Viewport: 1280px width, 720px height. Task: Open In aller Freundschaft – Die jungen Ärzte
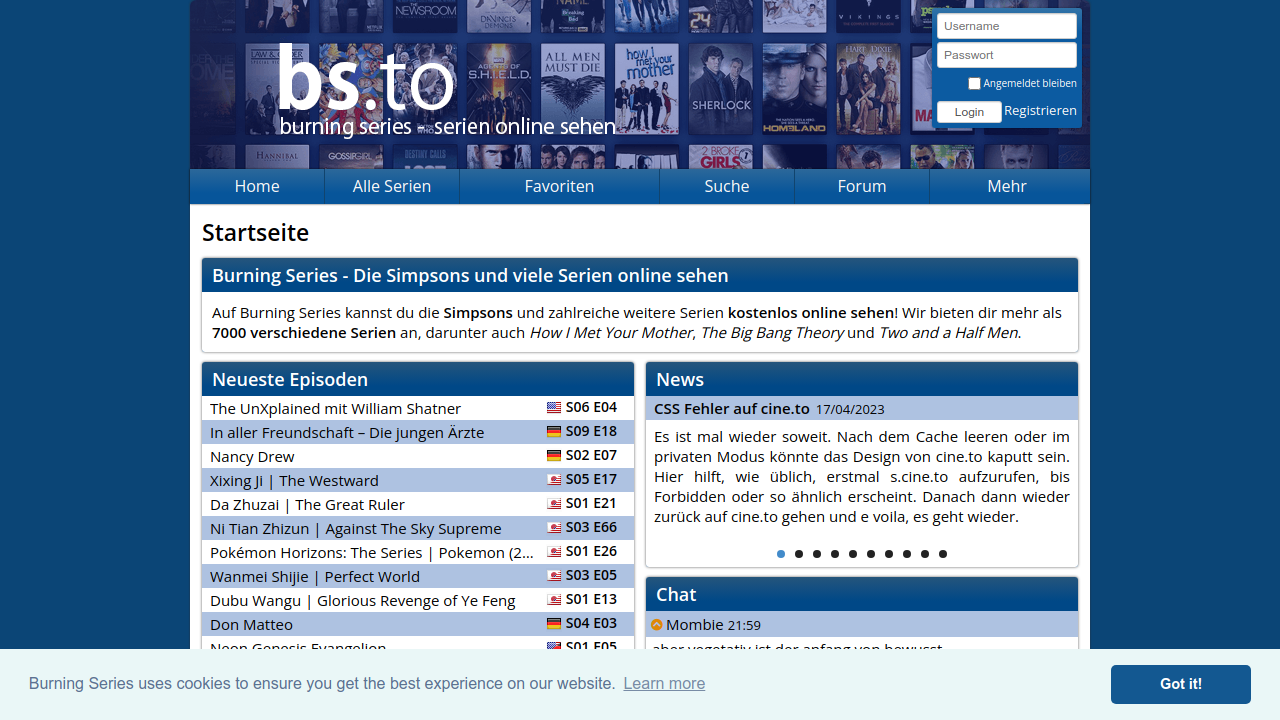[347, 432]
